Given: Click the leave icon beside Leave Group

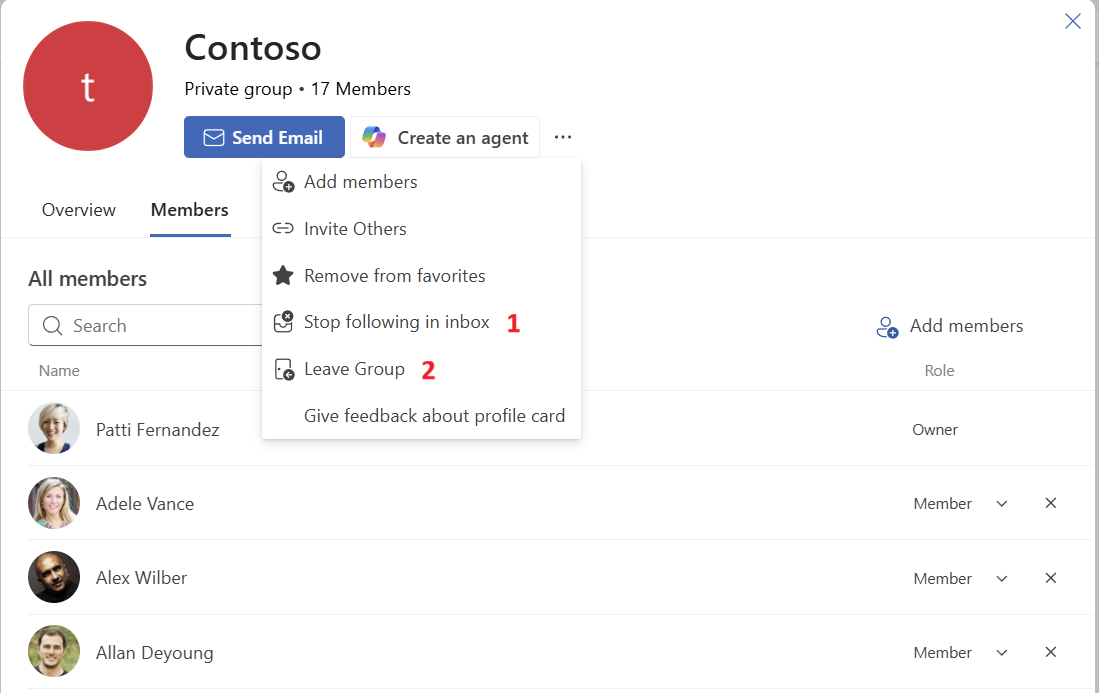Looking at the screenshot, I should [285, 369].
